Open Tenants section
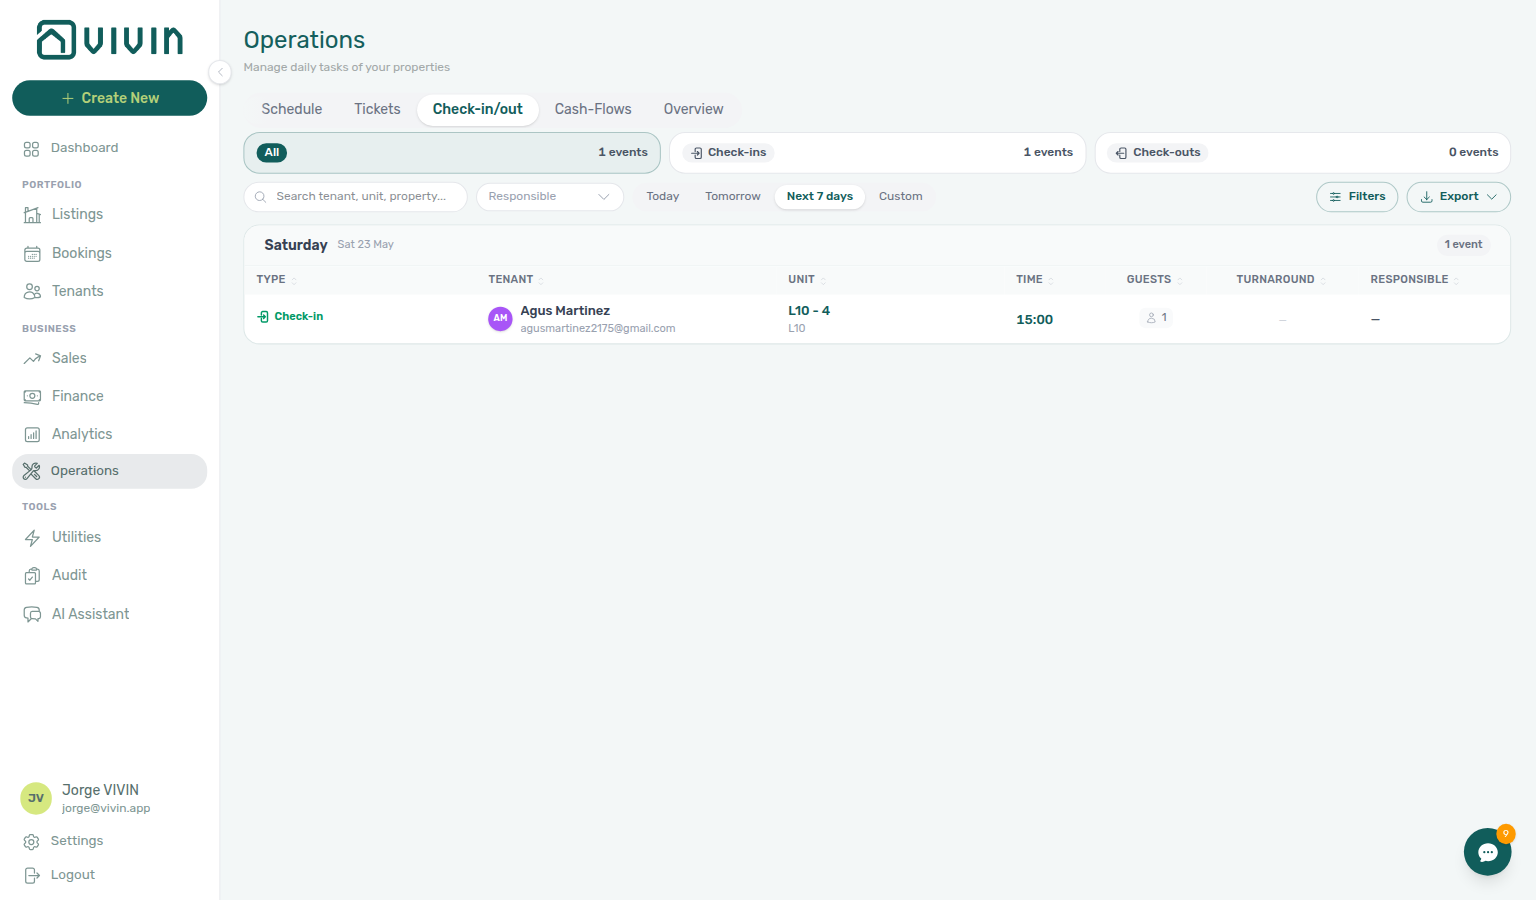 (78, 291)
